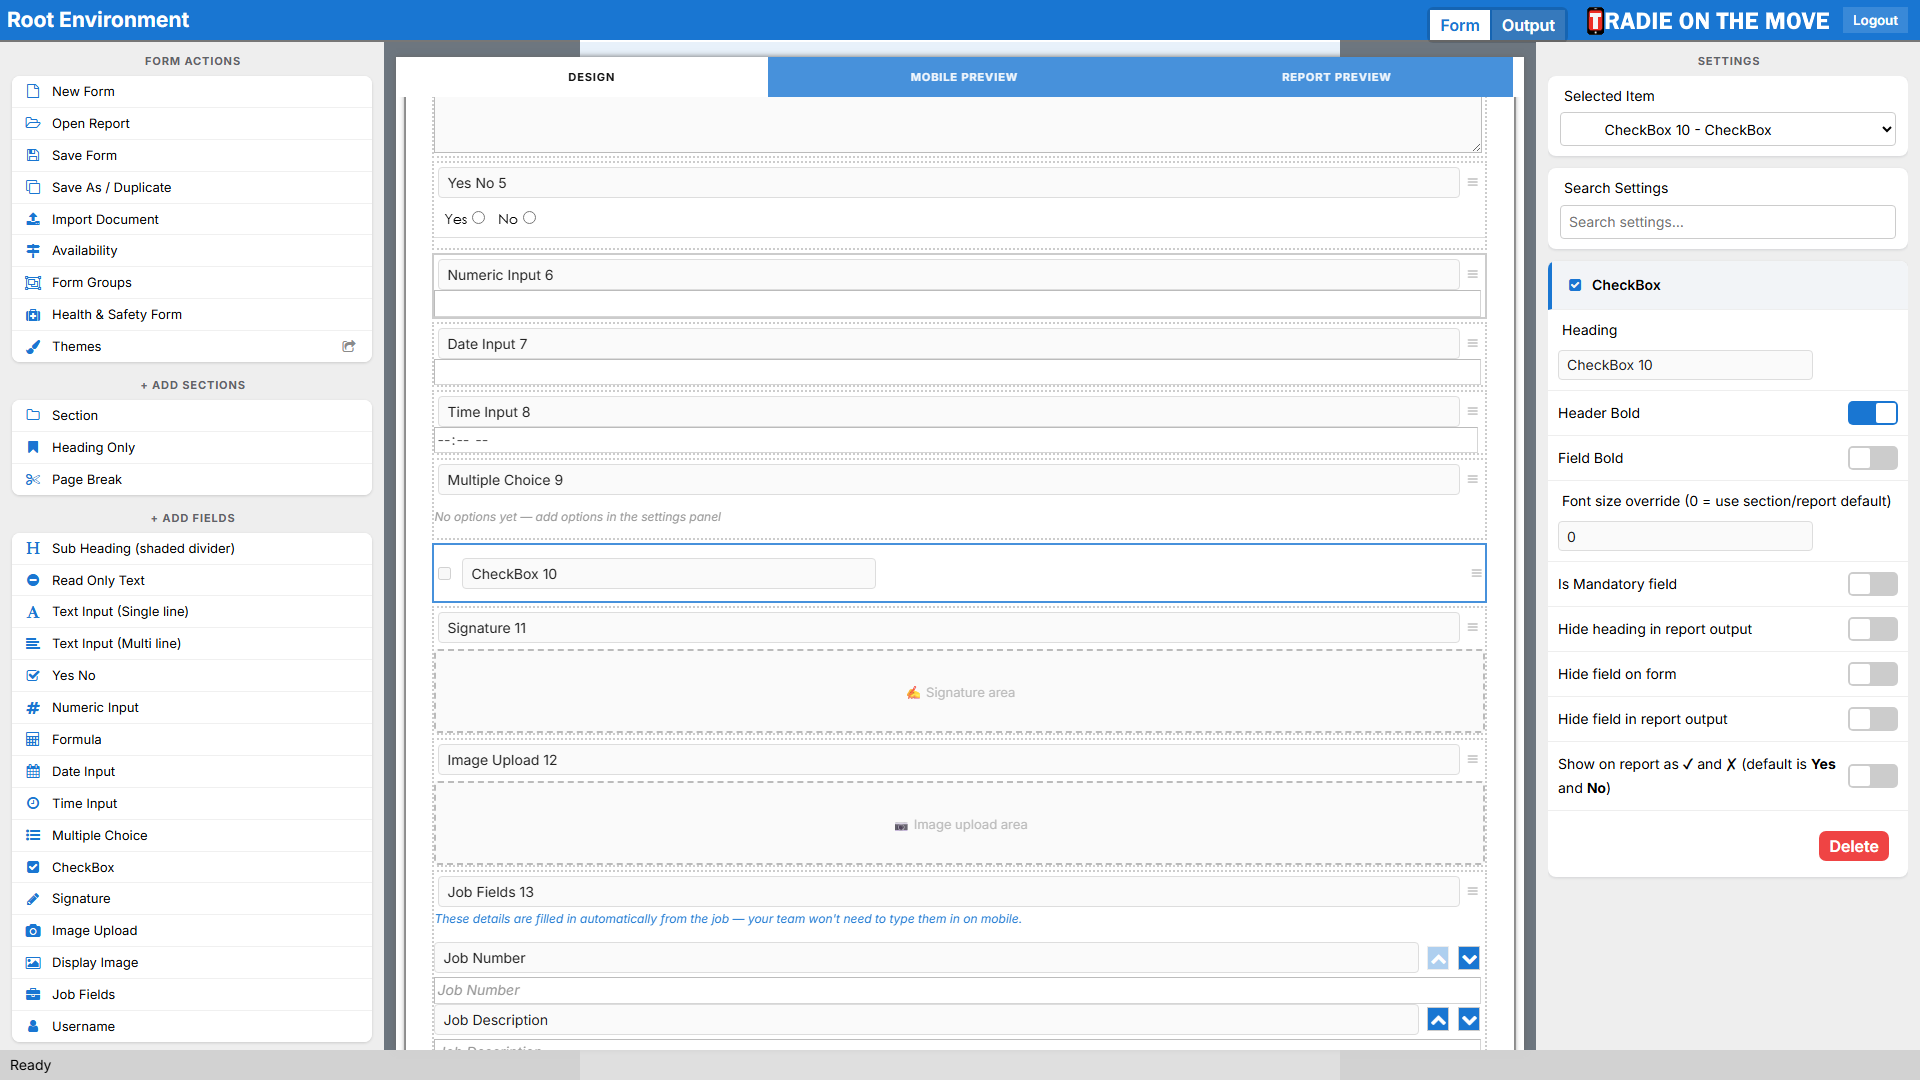The height and width of the screenshot is (1080, 1920).
Task: Click the Heading text field in settings
Action: pyautogui.click(x=1684, y=365)
